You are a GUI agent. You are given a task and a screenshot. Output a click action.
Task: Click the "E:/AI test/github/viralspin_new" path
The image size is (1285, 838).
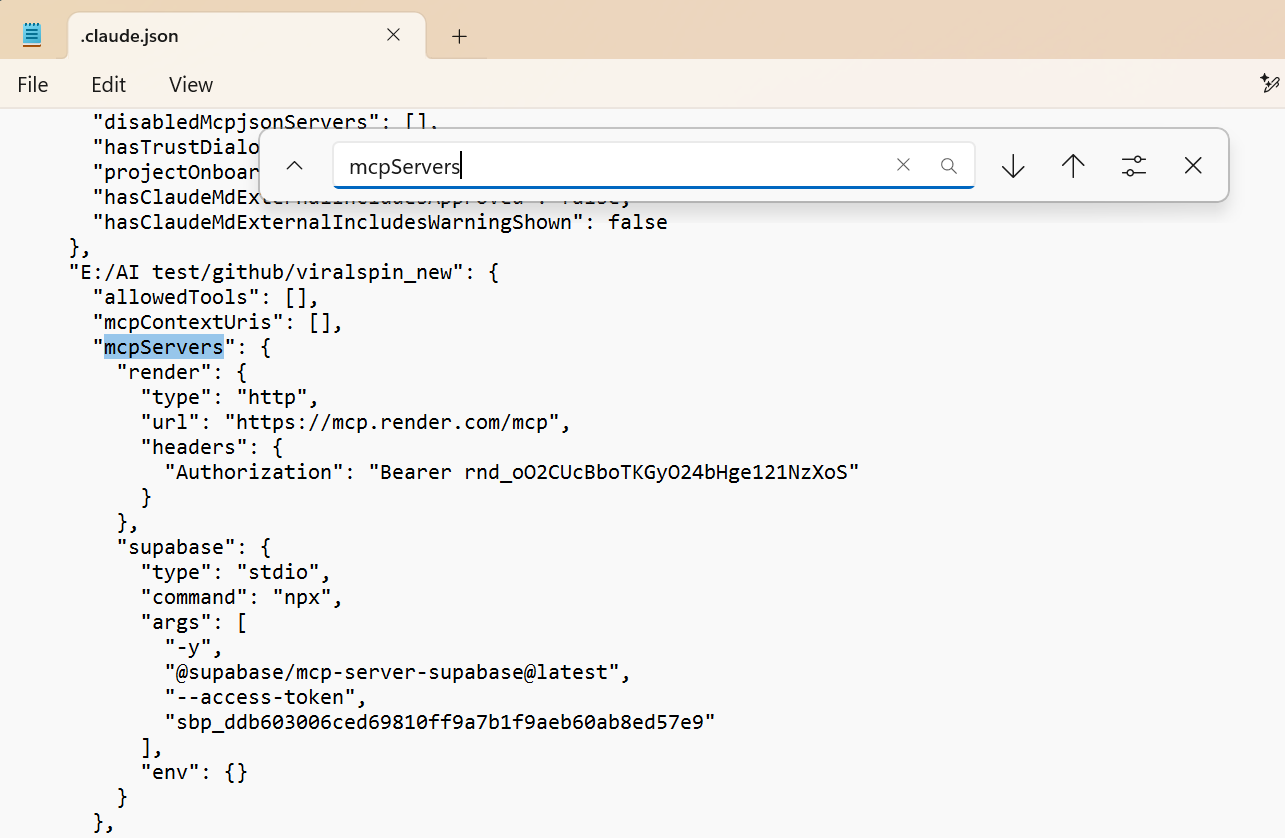pyautogui.click(x=267, y=272)
